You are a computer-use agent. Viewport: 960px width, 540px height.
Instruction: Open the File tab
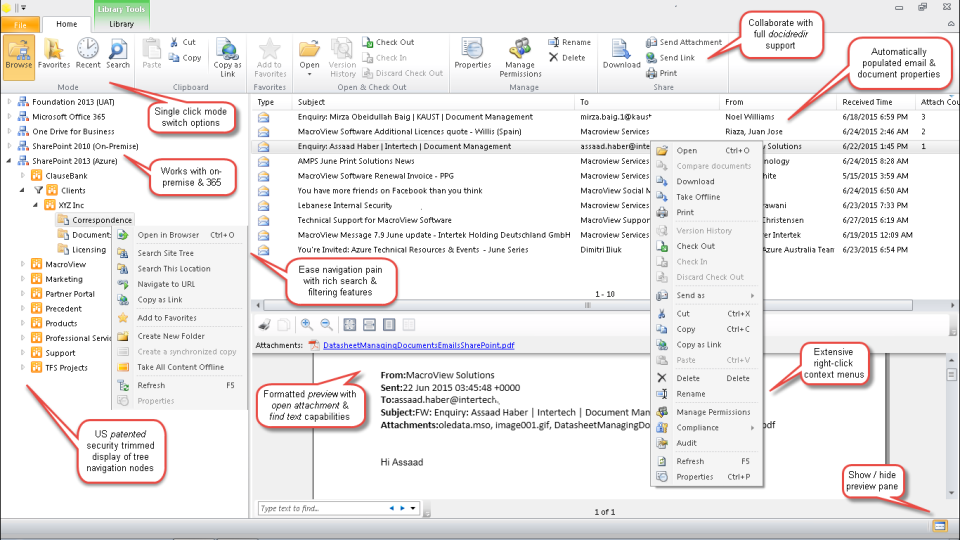20,24
